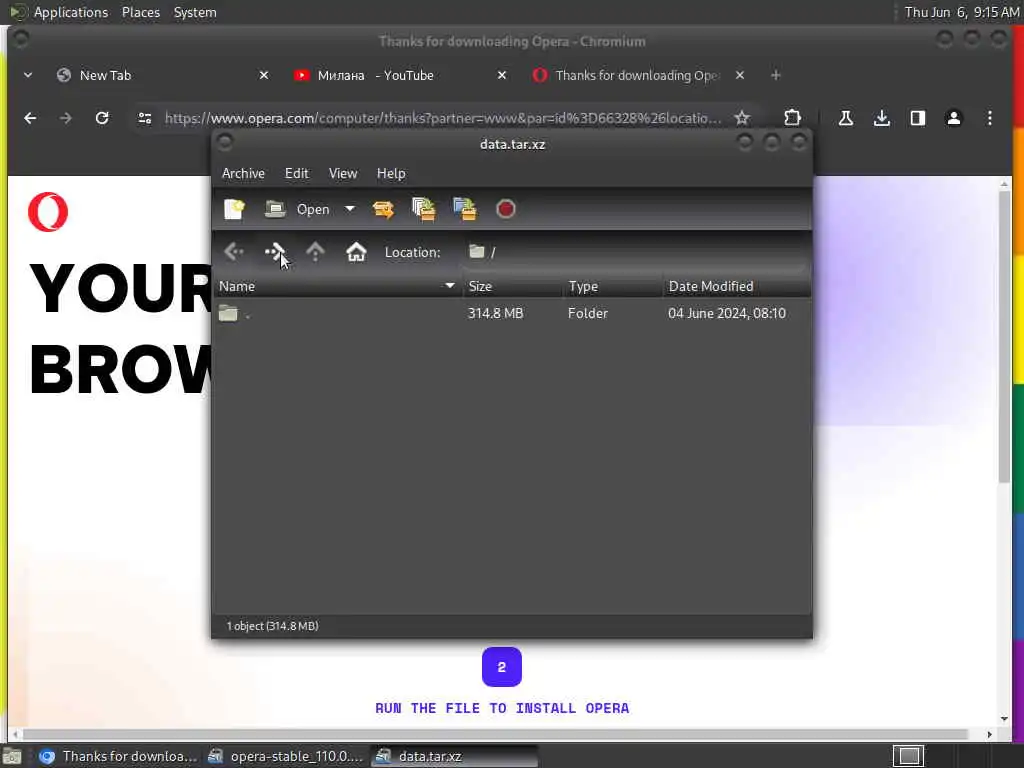Image resolution: width=1024 pixels, height=768 pixels.
Task: Sort by the Type column header
Action: (x=613, y=286)
